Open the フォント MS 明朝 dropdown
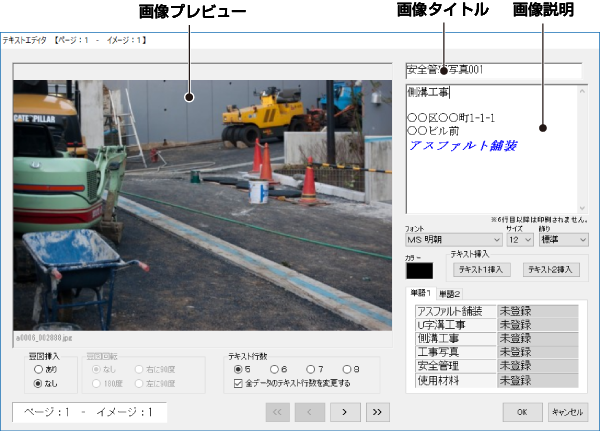Viewport: 600px width, 431px height. pos(453,240)
